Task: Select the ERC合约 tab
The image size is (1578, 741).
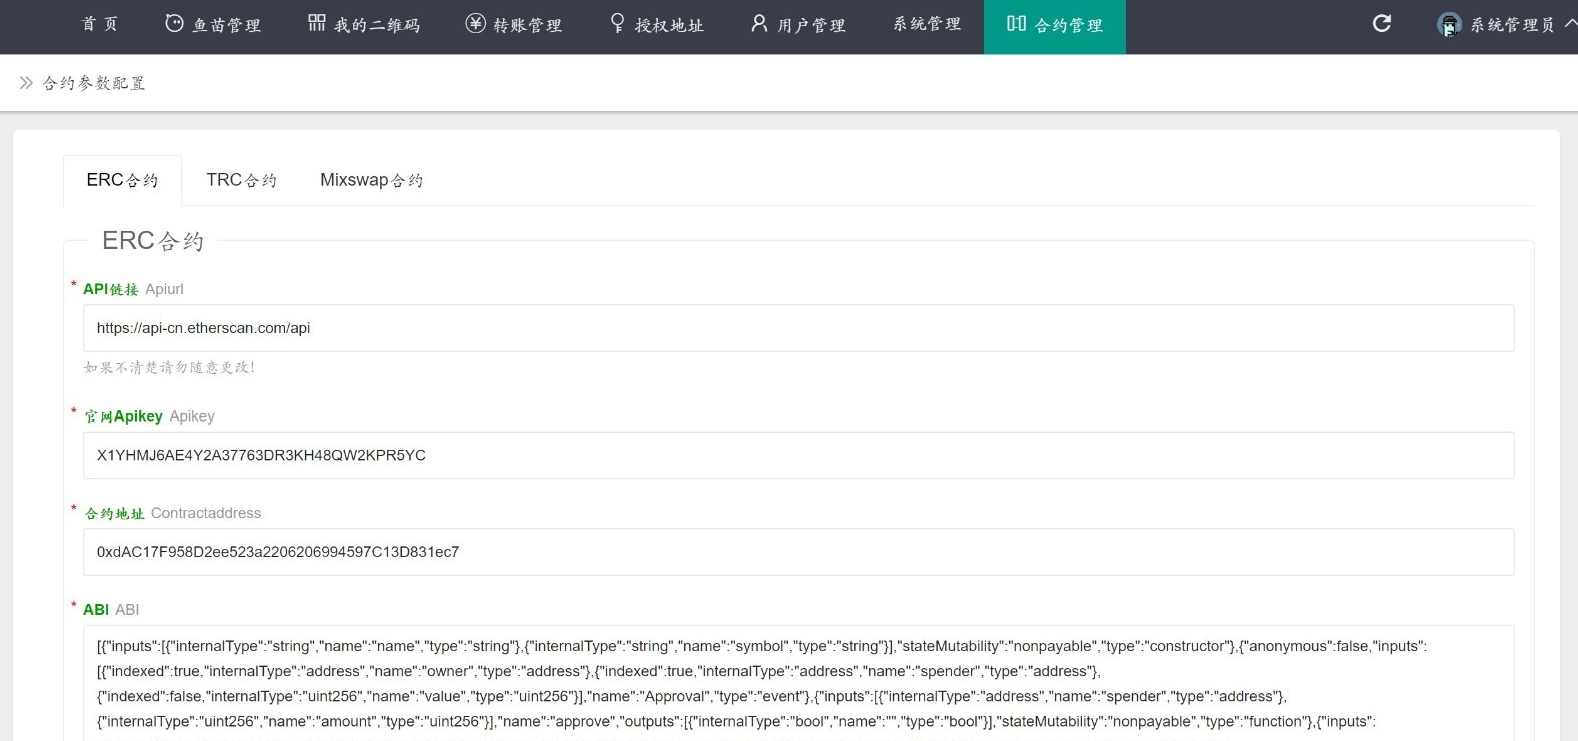Action: pos(122,180)
